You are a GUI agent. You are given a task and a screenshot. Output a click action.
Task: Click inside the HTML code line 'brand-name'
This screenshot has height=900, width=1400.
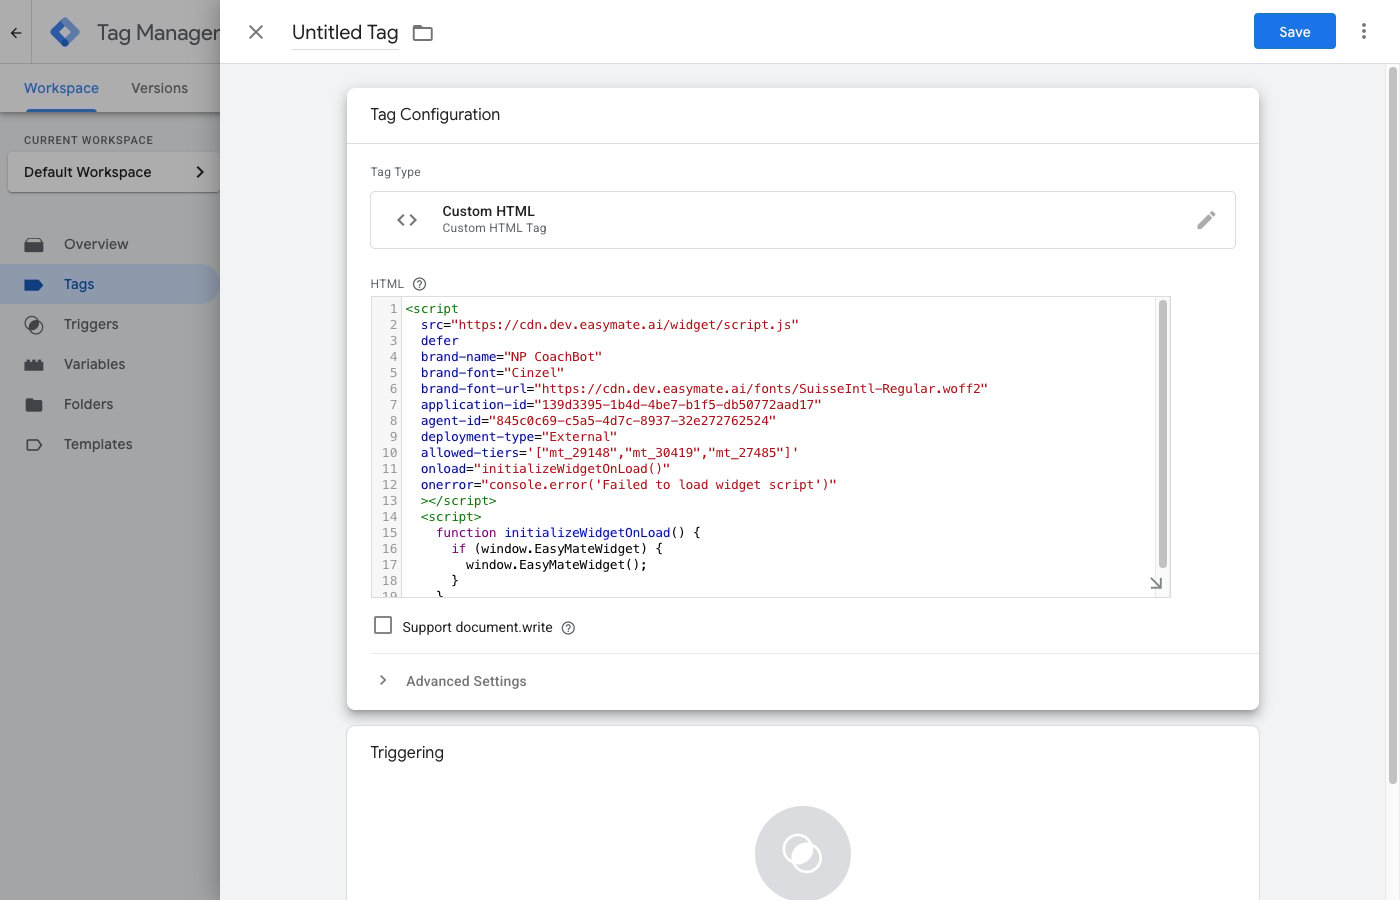[511, 357]
